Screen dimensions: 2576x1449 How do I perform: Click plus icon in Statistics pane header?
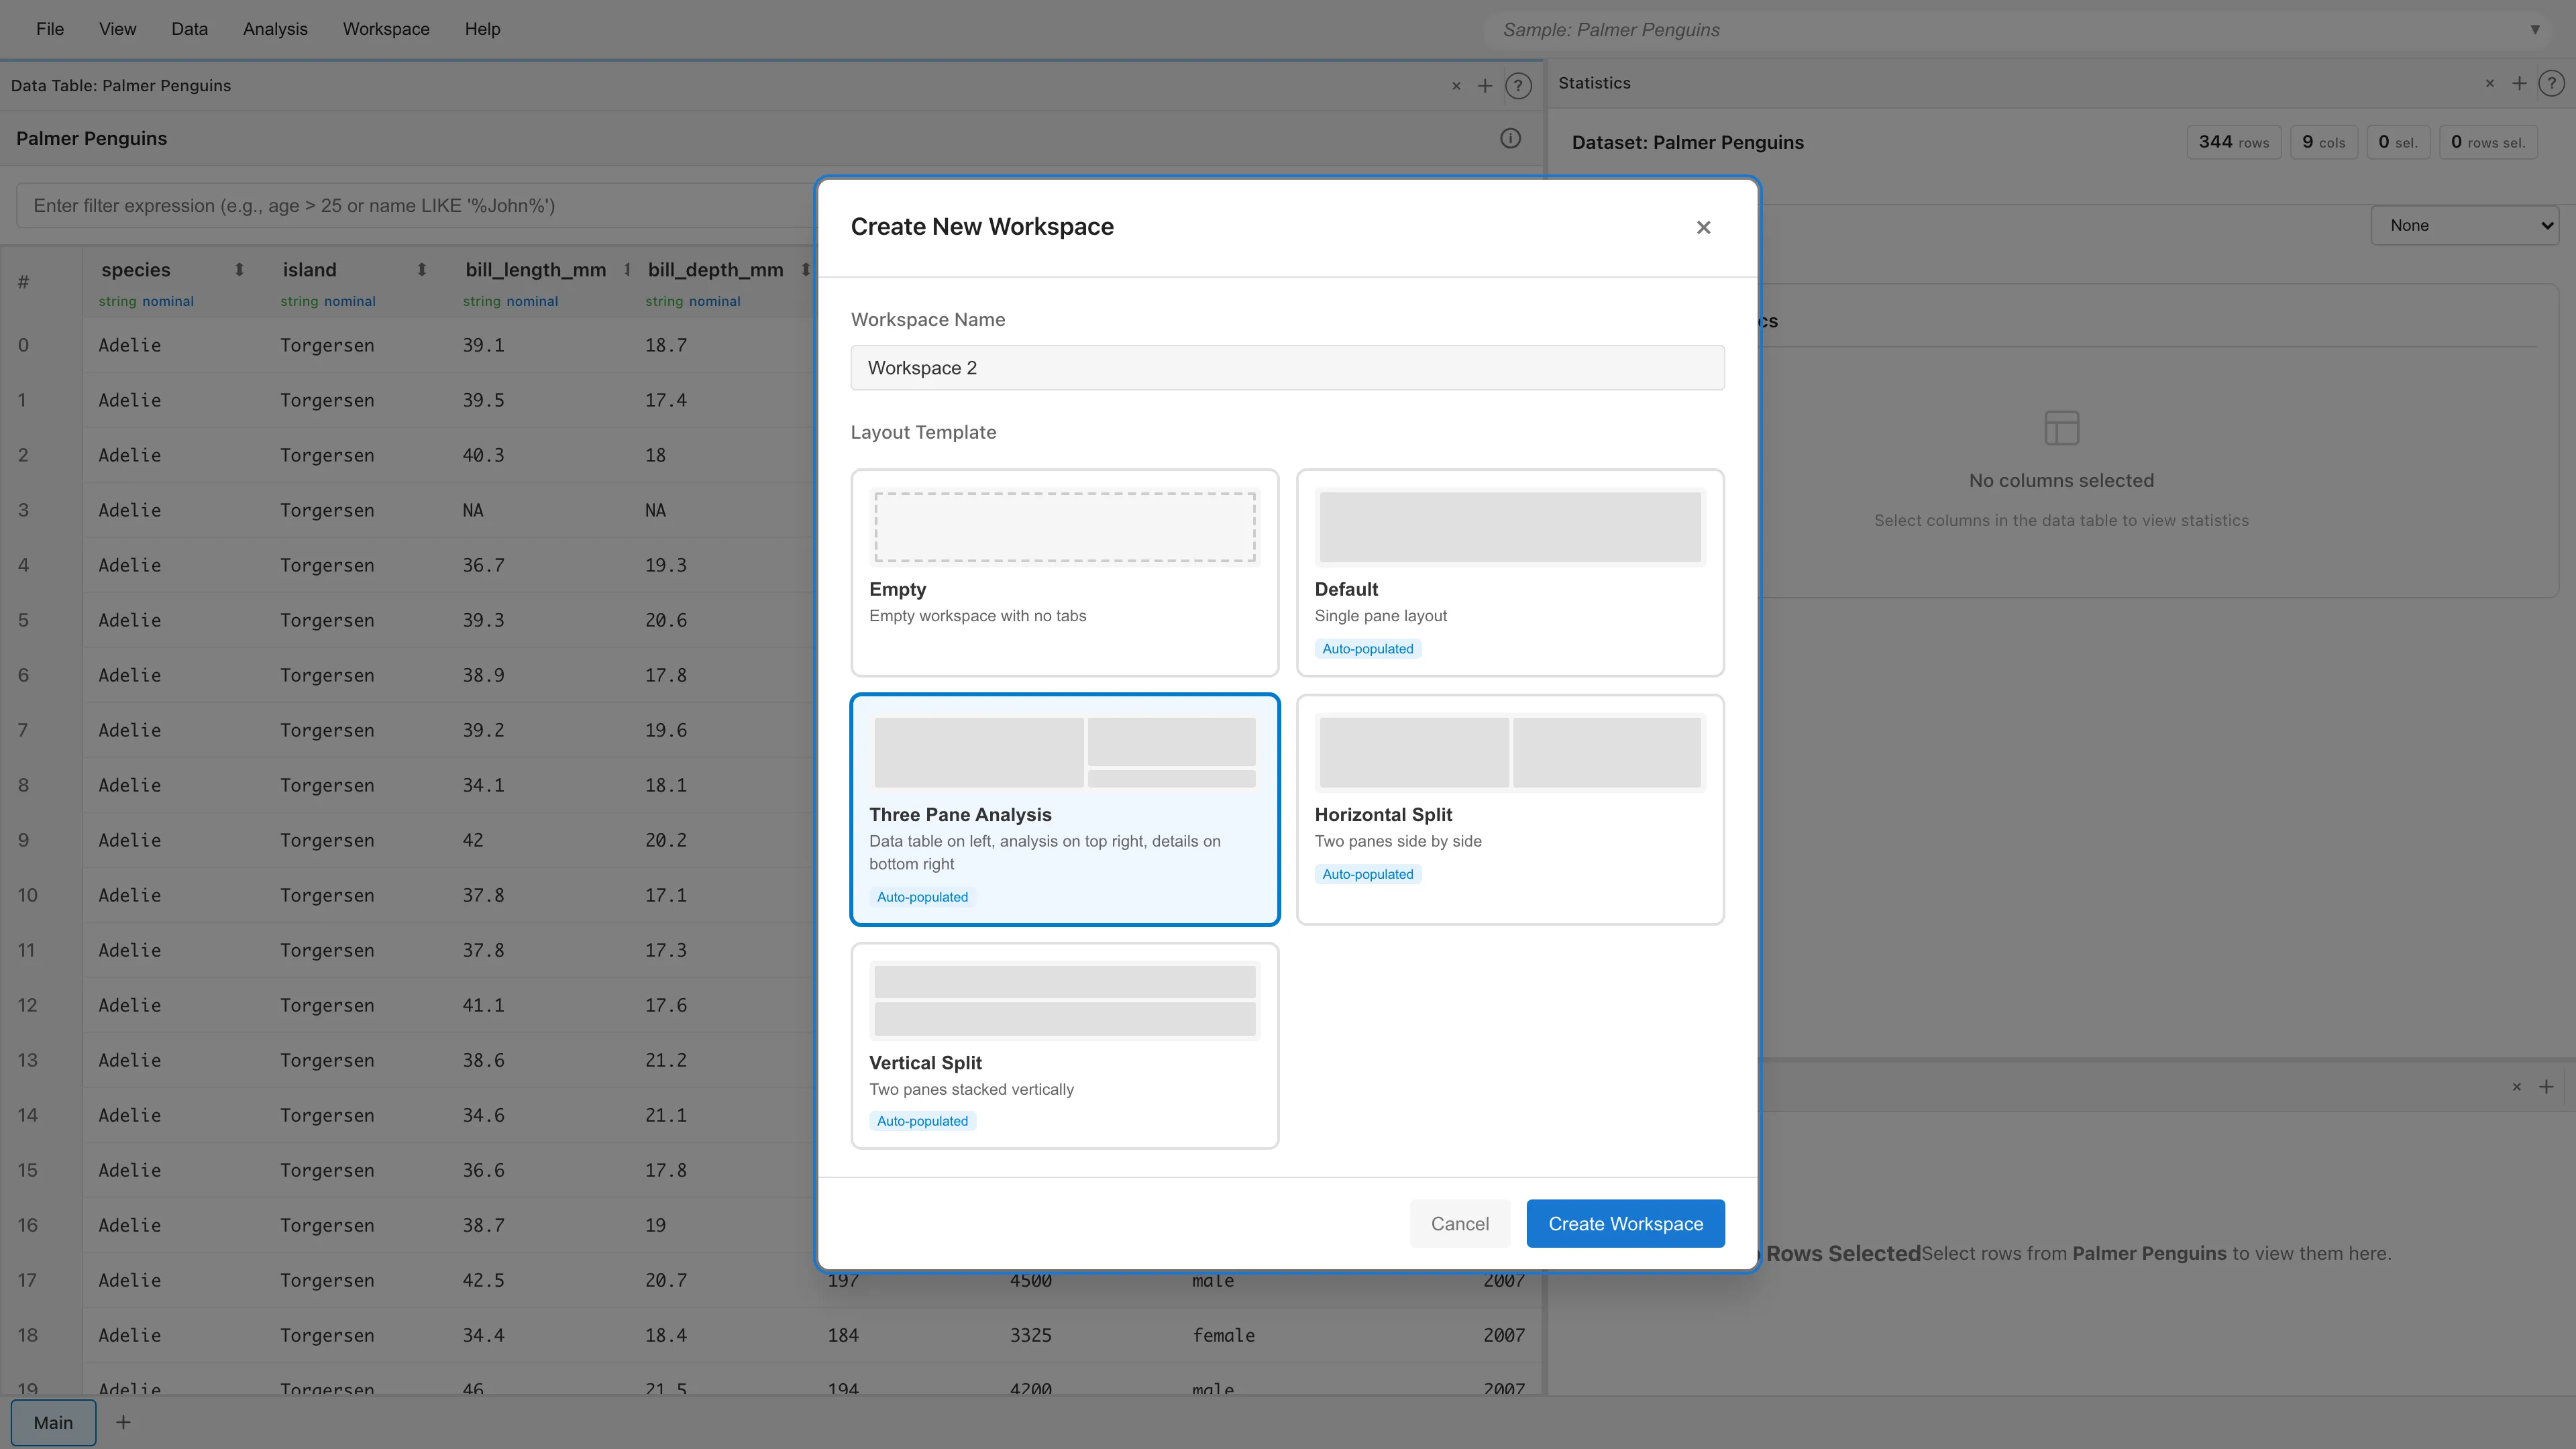2519,84
